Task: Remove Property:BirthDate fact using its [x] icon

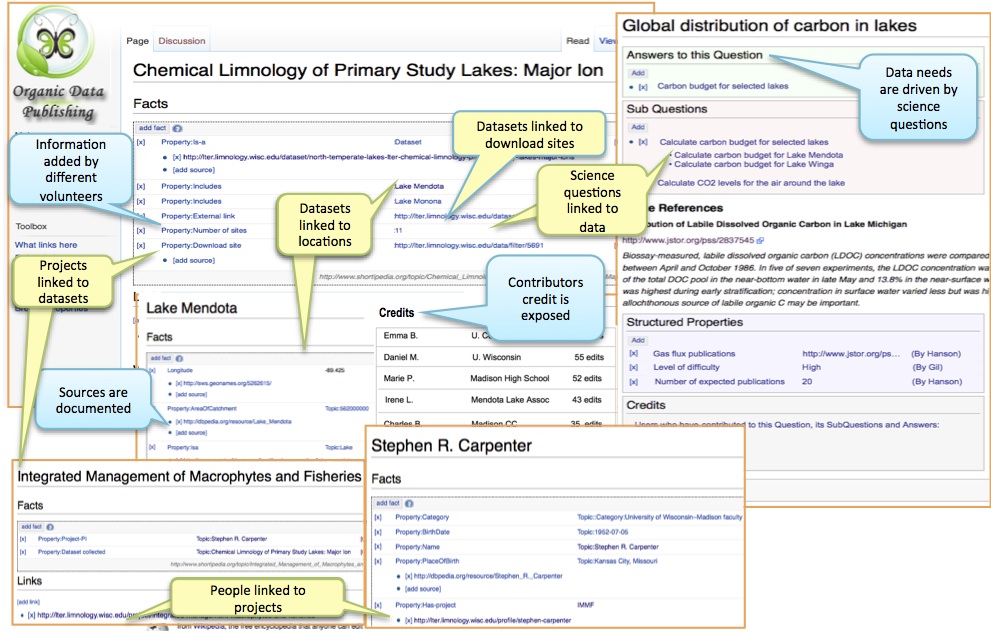Action: click(378, 532)
